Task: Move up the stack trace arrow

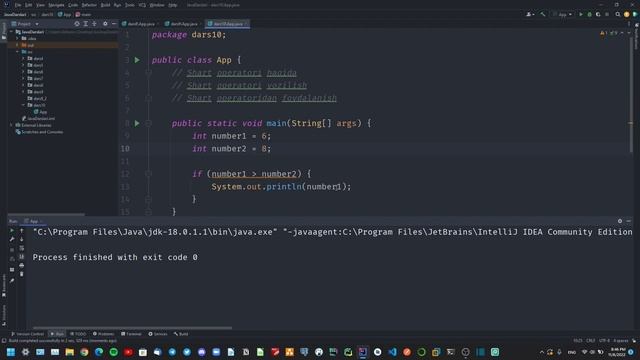Action: click(x=22, y=231)
